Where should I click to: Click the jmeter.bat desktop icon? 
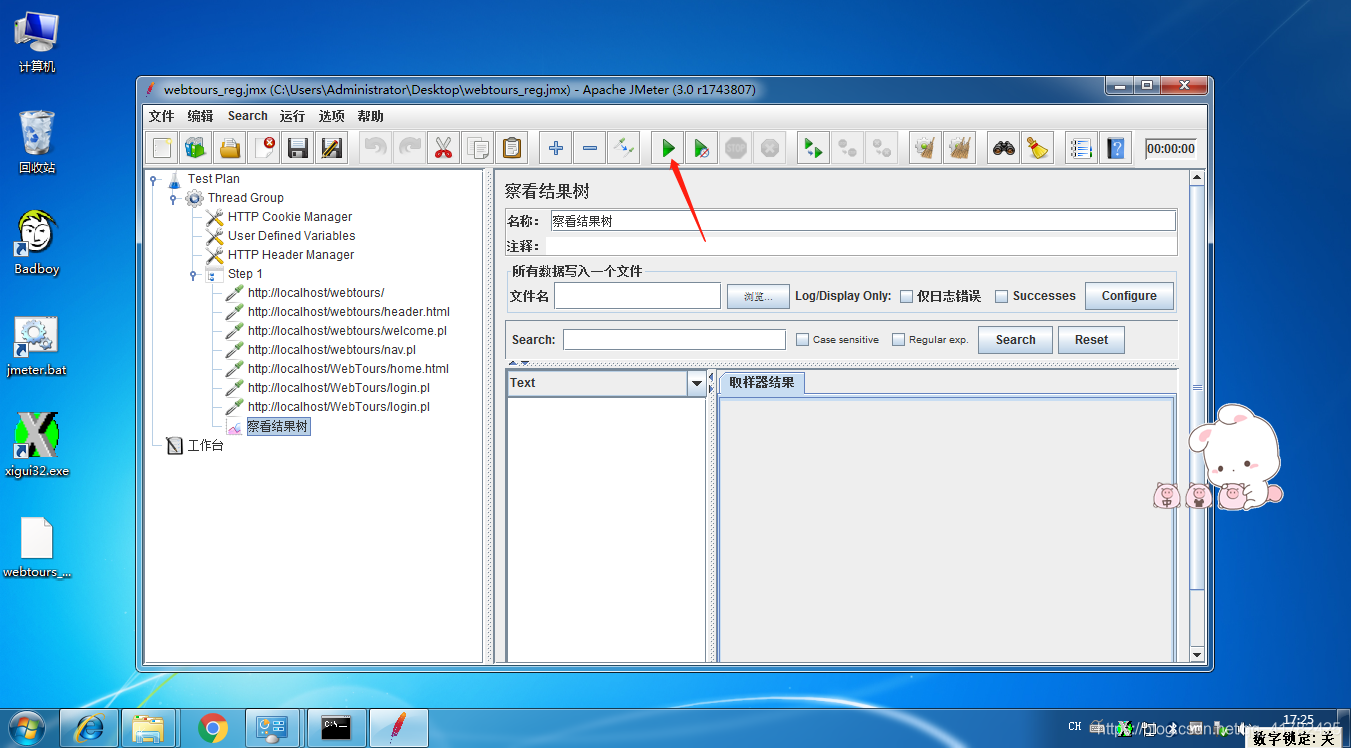click(x=37, y=345)
